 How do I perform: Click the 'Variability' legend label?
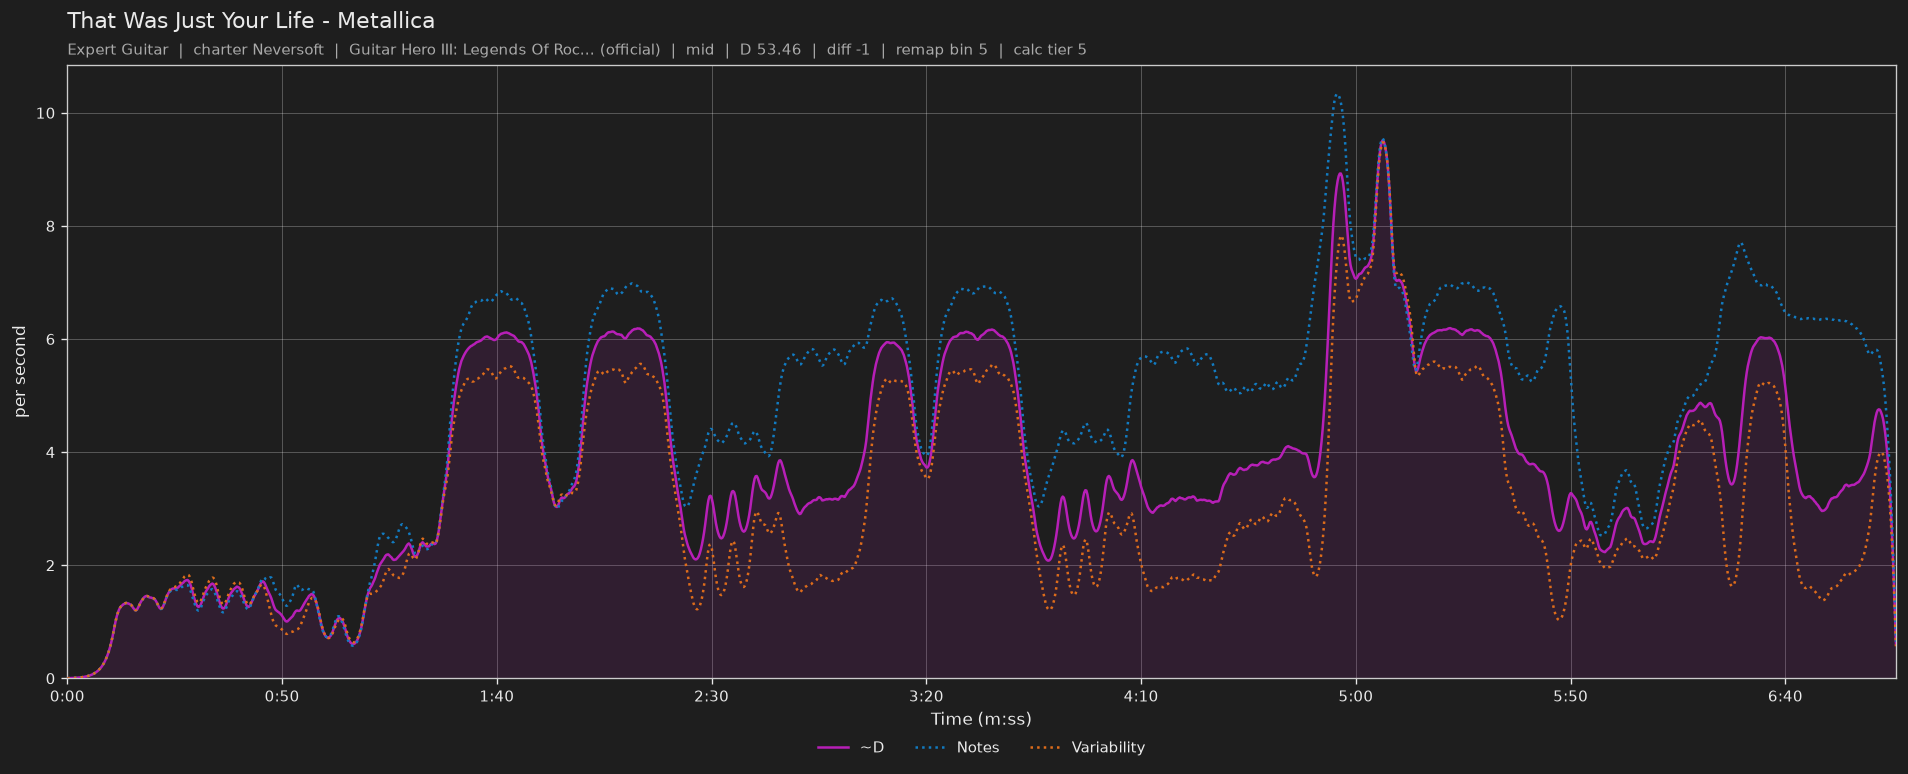1108,748
